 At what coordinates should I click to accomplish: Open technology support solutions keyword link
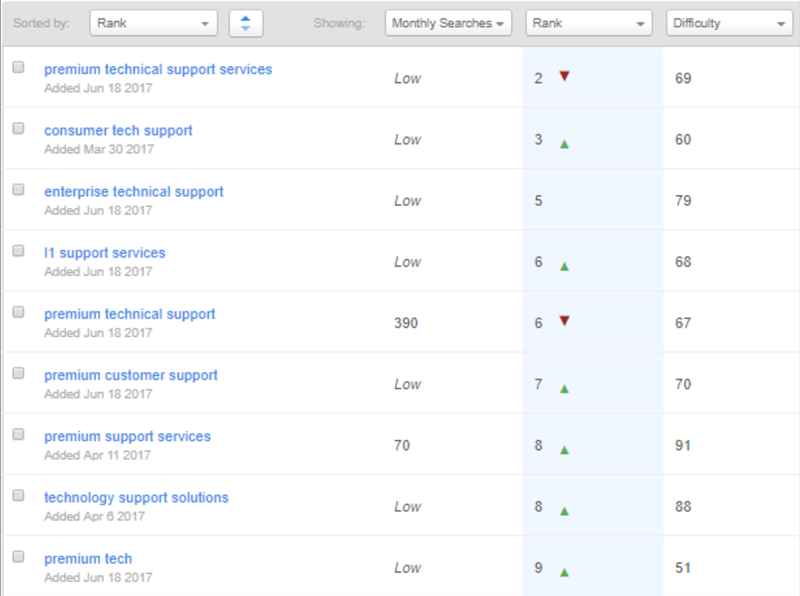pyautogui.click(x=136, y=497)
